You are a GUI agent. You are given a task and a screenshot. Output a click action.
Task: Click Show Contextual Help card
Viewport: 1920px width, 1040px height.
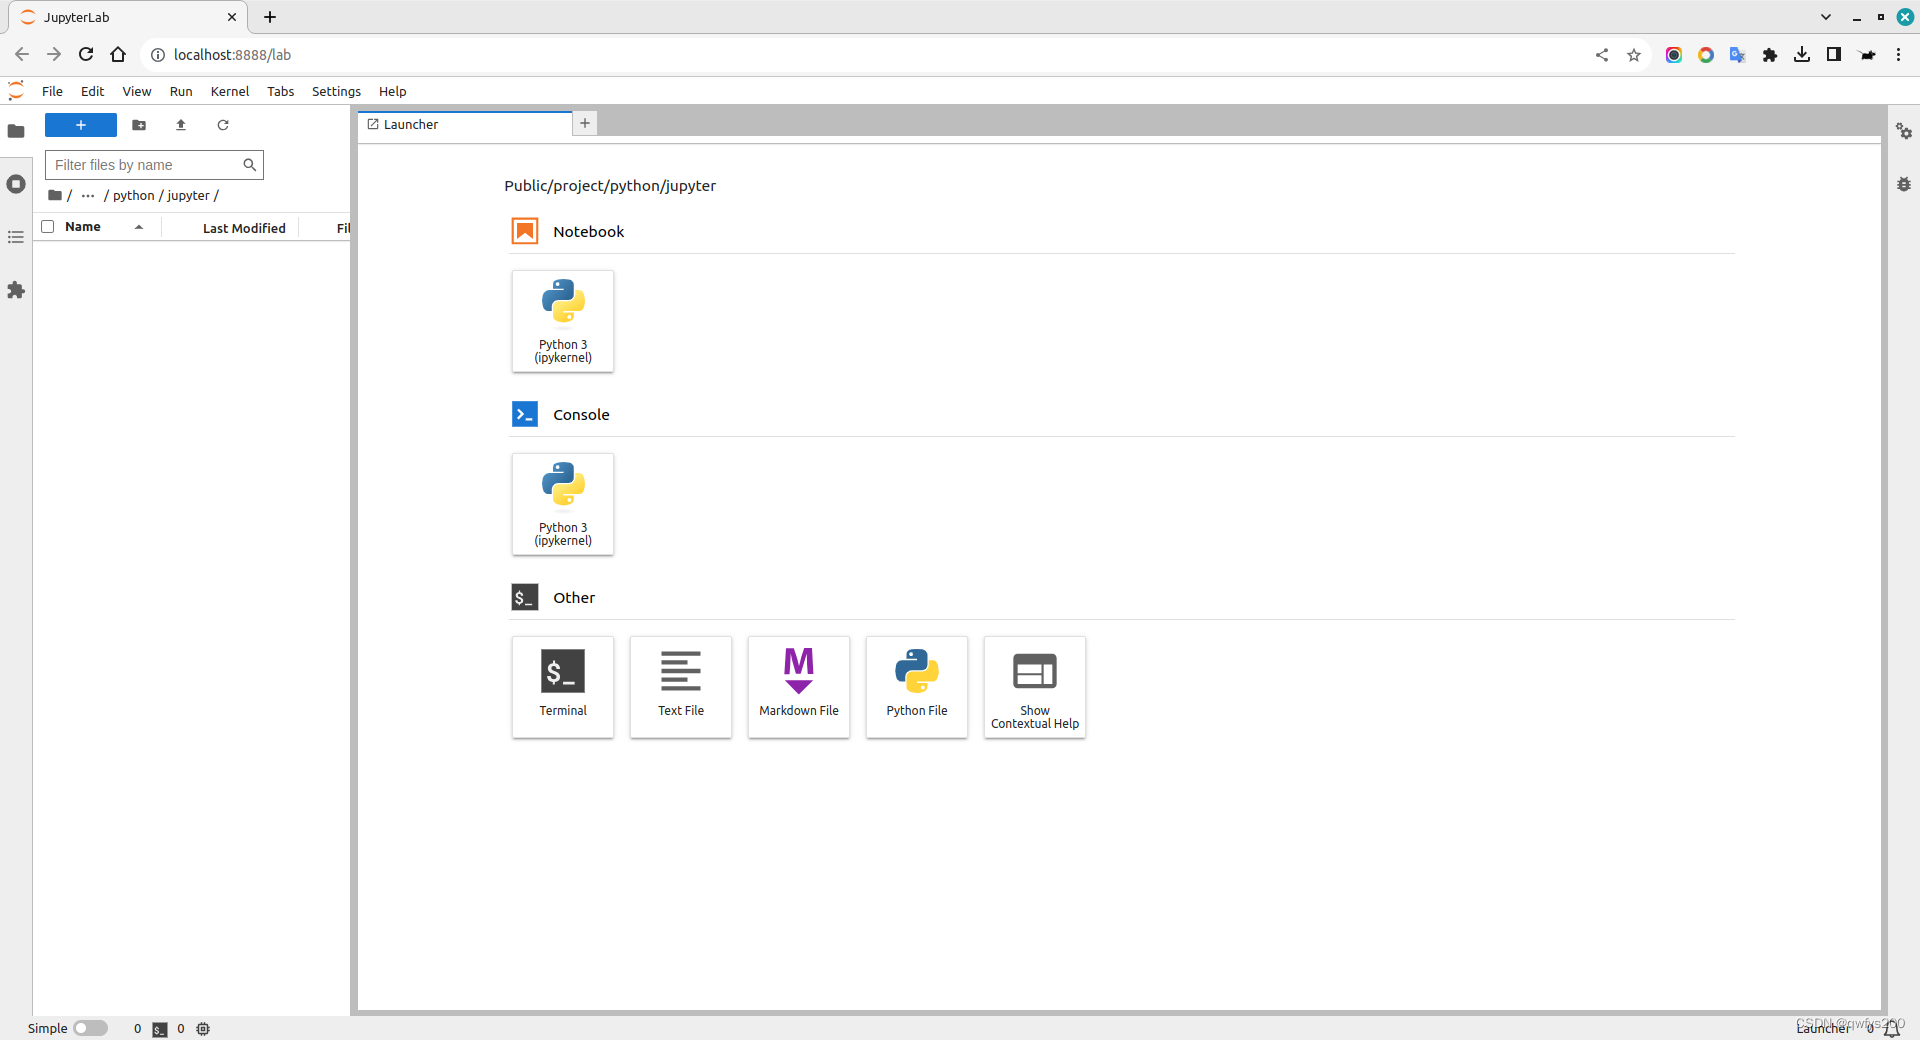coord(1035,687)
